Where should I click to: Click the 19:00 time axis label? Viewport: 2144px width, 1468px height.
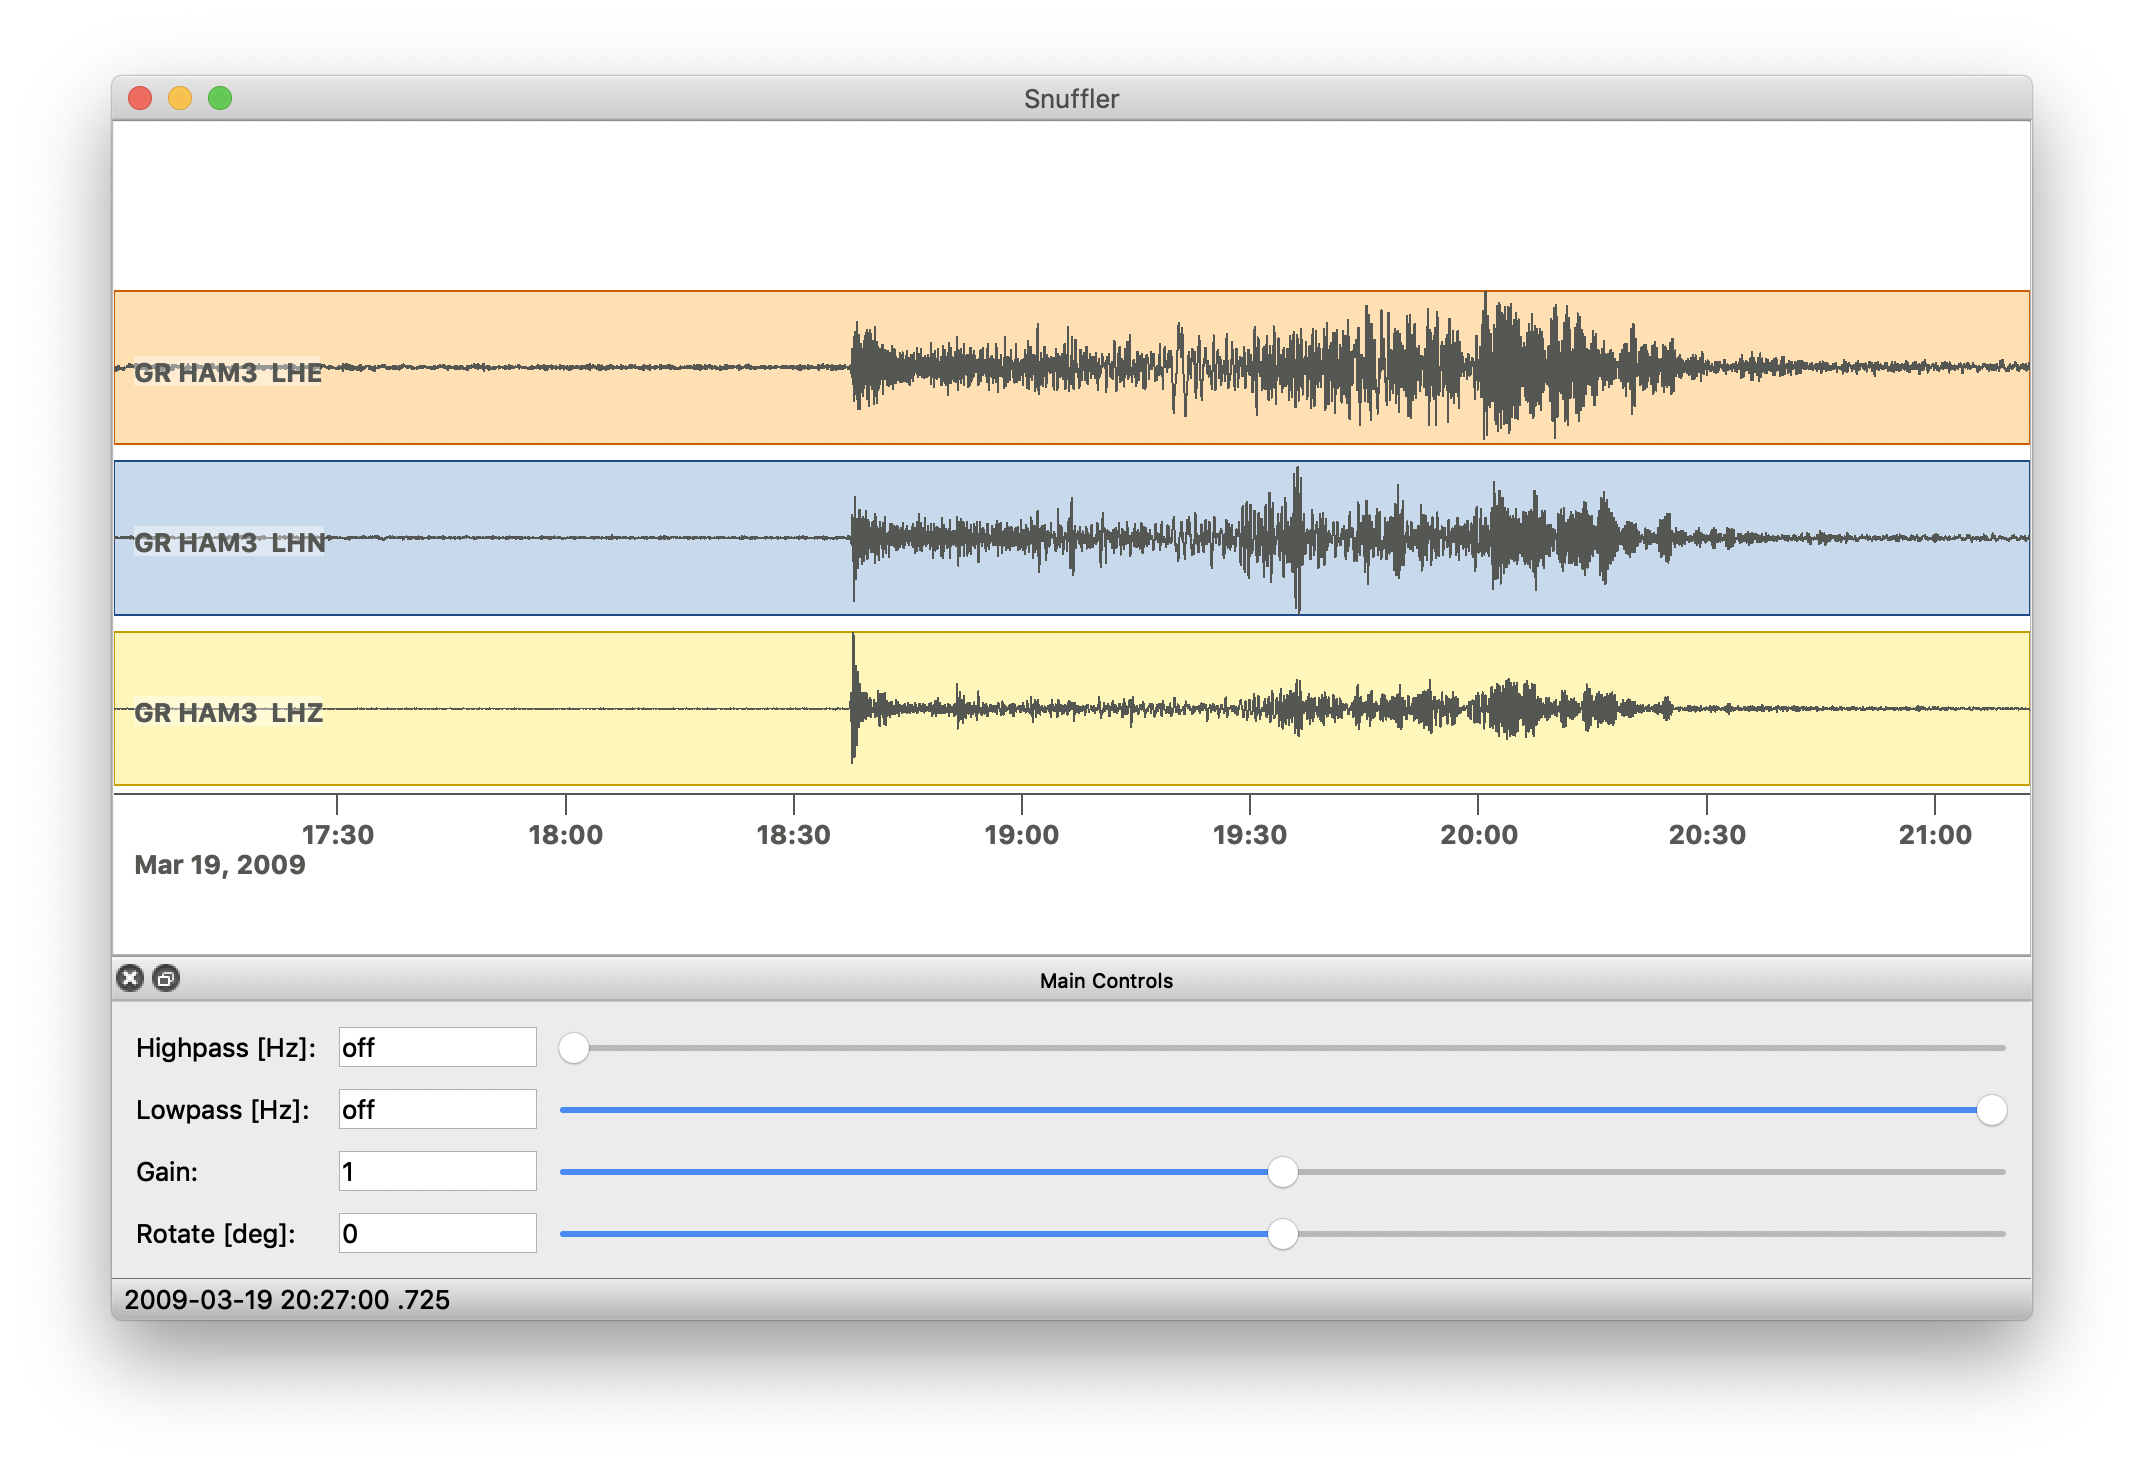1022,835
